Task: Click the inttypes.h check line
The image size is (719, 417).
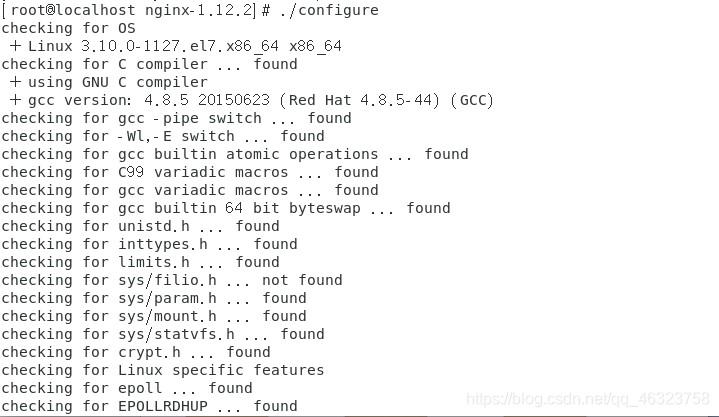Action: coord(149,244)
